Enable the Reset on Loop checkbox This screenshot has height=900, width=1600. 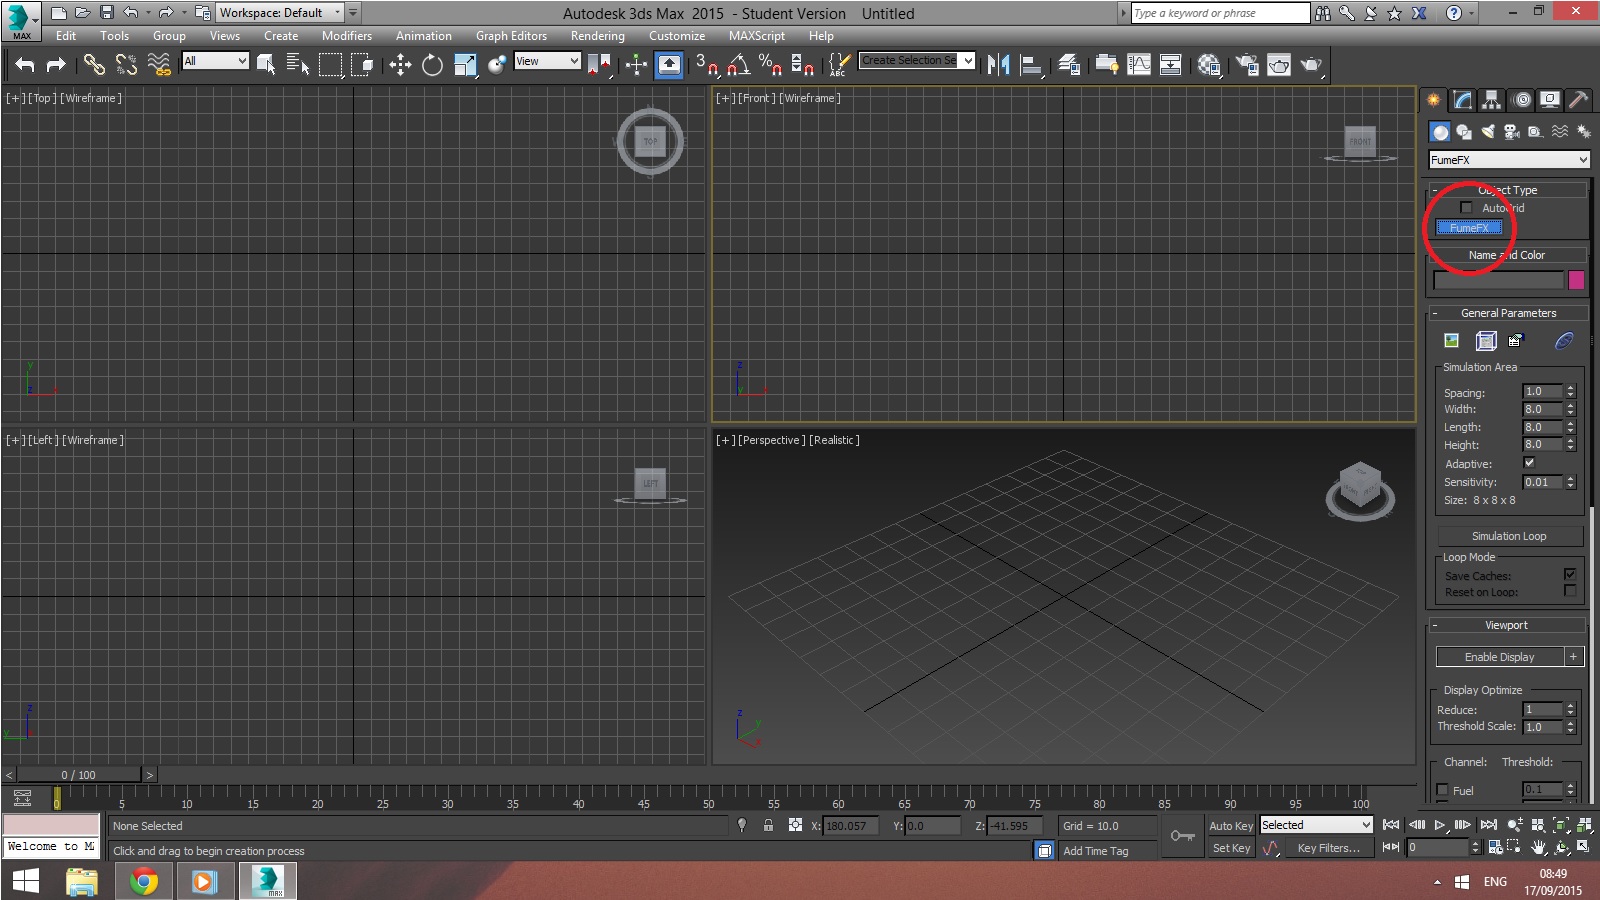(x=1569, y=591)
